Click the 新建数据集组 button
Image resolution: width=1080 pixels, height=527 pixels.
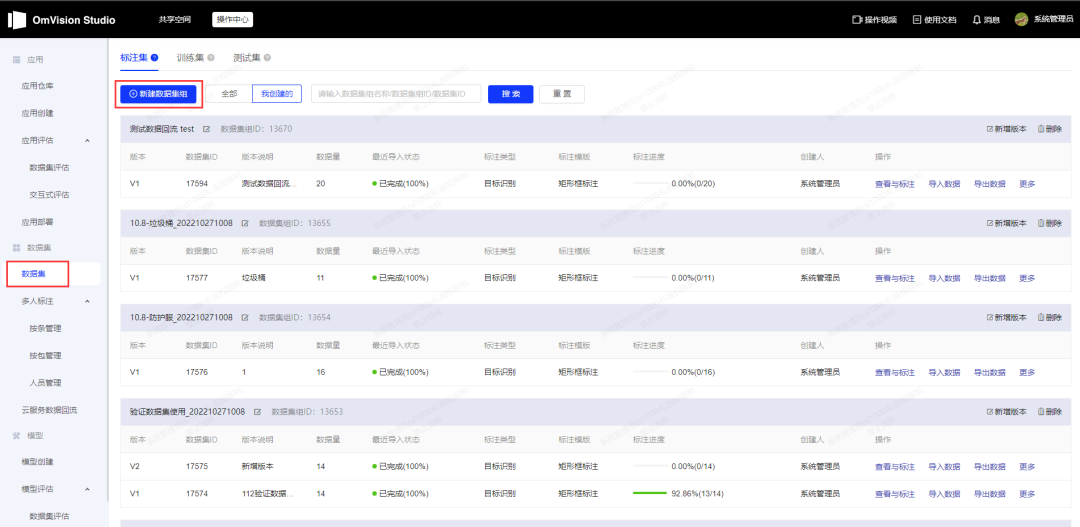click(159, 94)
